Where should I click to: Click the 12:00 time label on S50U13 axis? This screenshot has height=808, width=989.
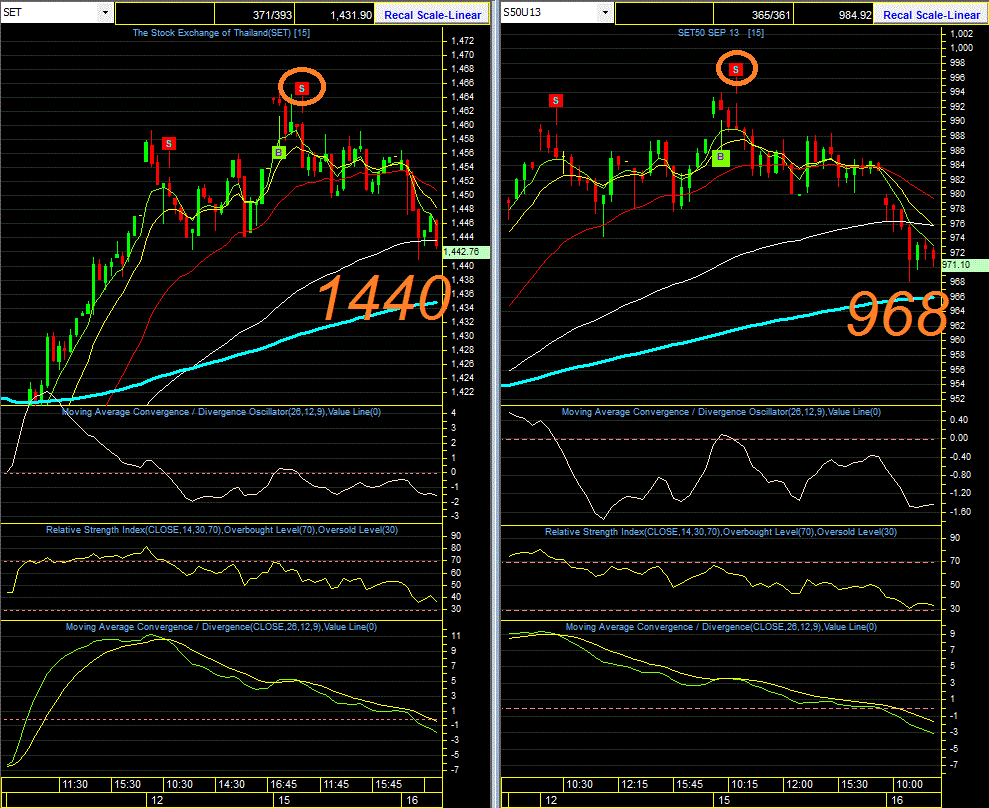[799, 784]
